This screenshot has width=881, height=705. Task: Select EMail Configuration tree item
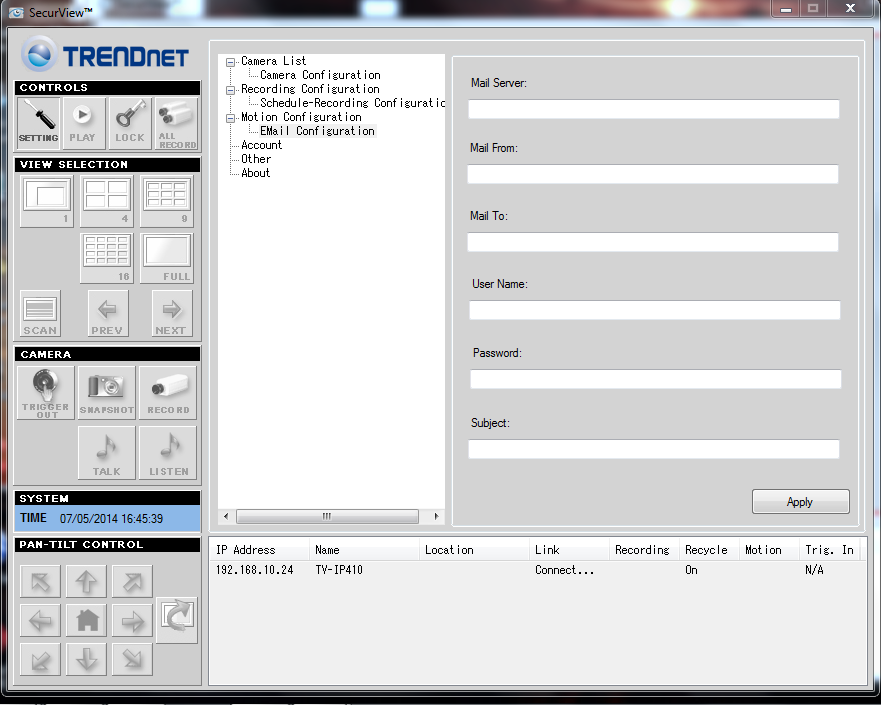click(x=317, y=131)
